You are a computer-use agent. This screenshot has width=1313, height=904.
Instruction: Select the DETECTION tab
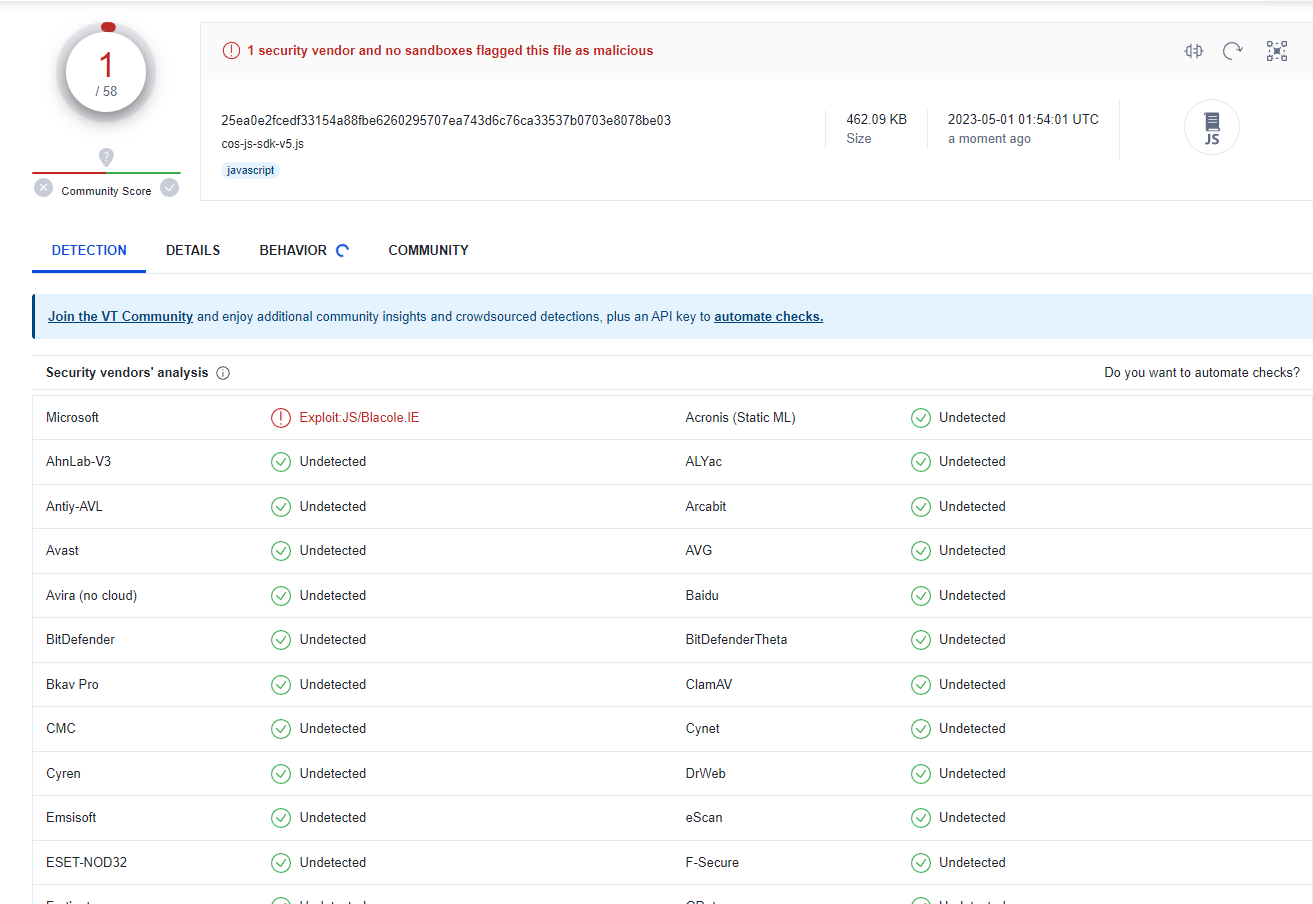pyautogui.click(x=89, y=250)
